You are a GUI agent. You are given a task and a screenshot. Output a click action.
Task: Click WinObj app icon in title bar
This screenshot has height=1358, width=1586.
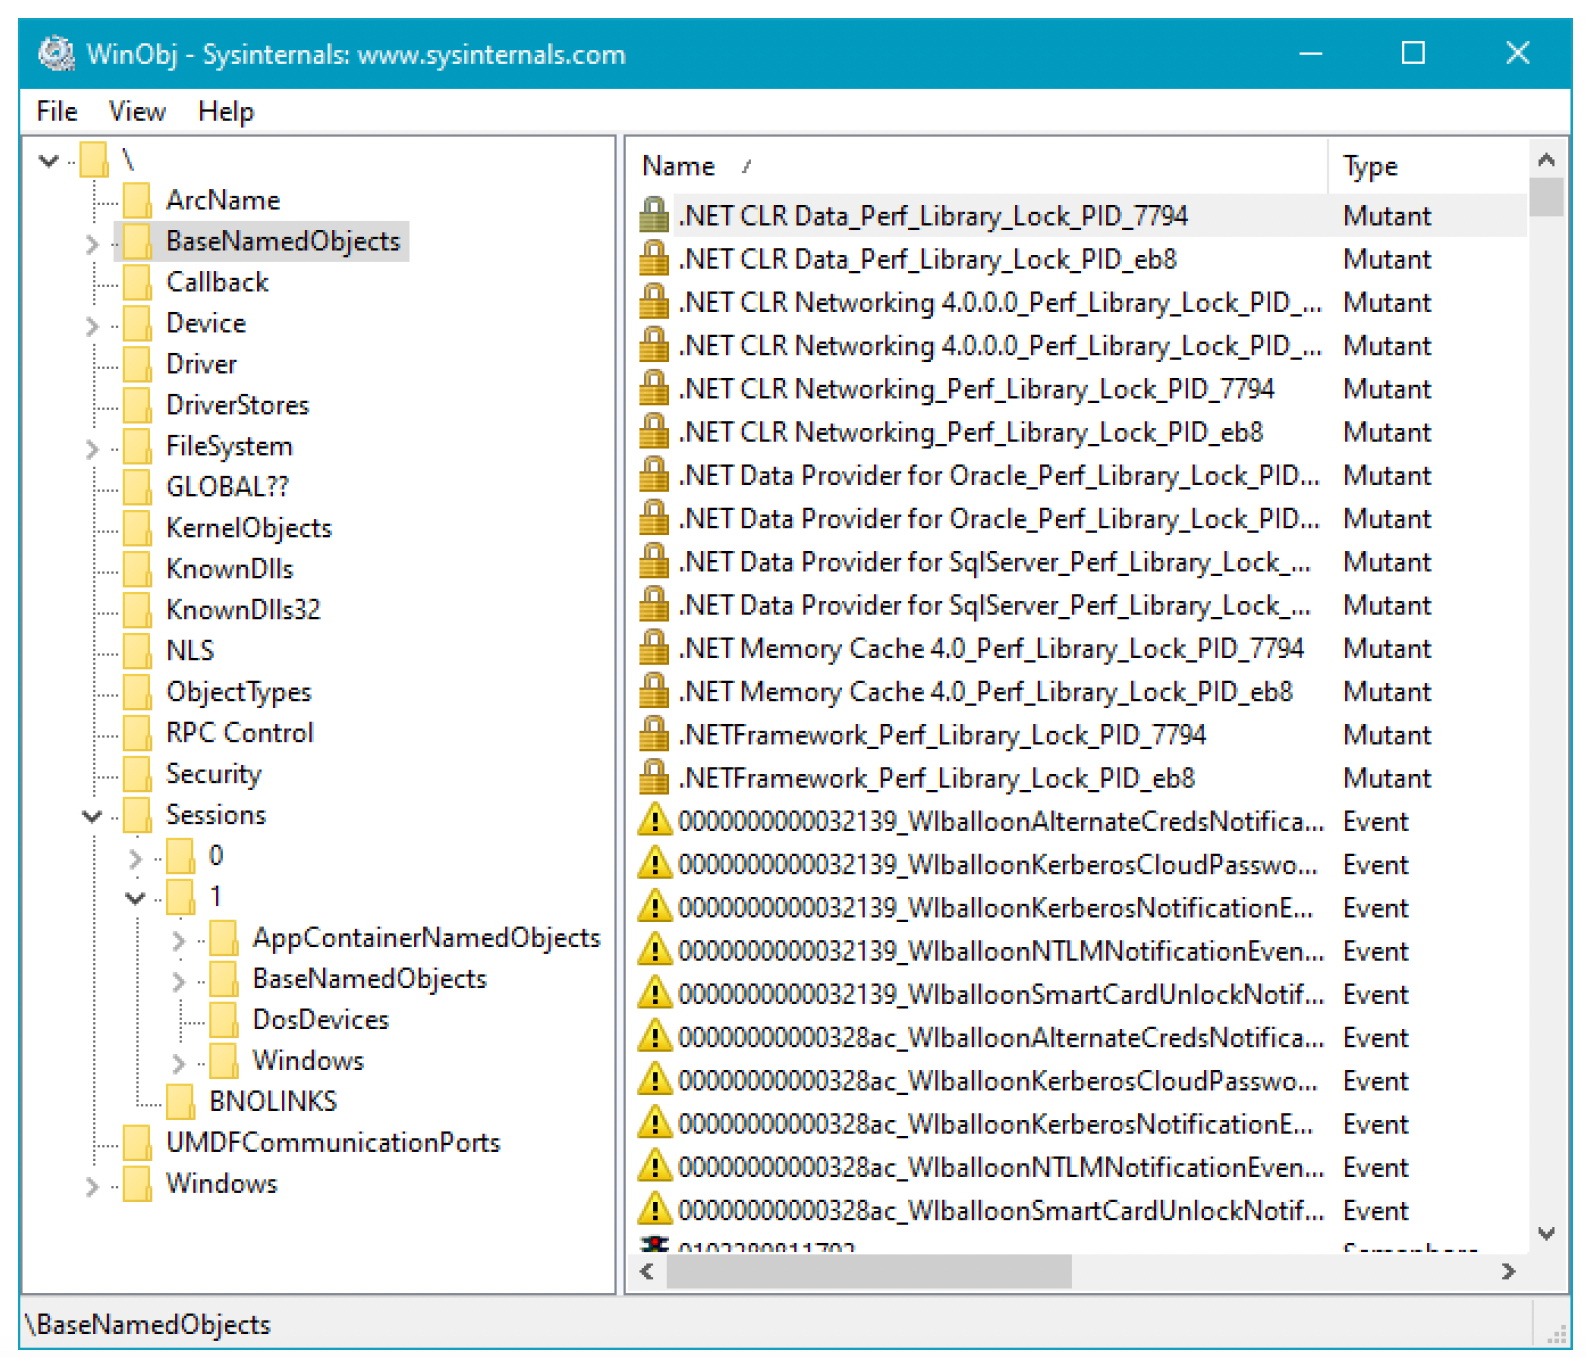point(57,53)
